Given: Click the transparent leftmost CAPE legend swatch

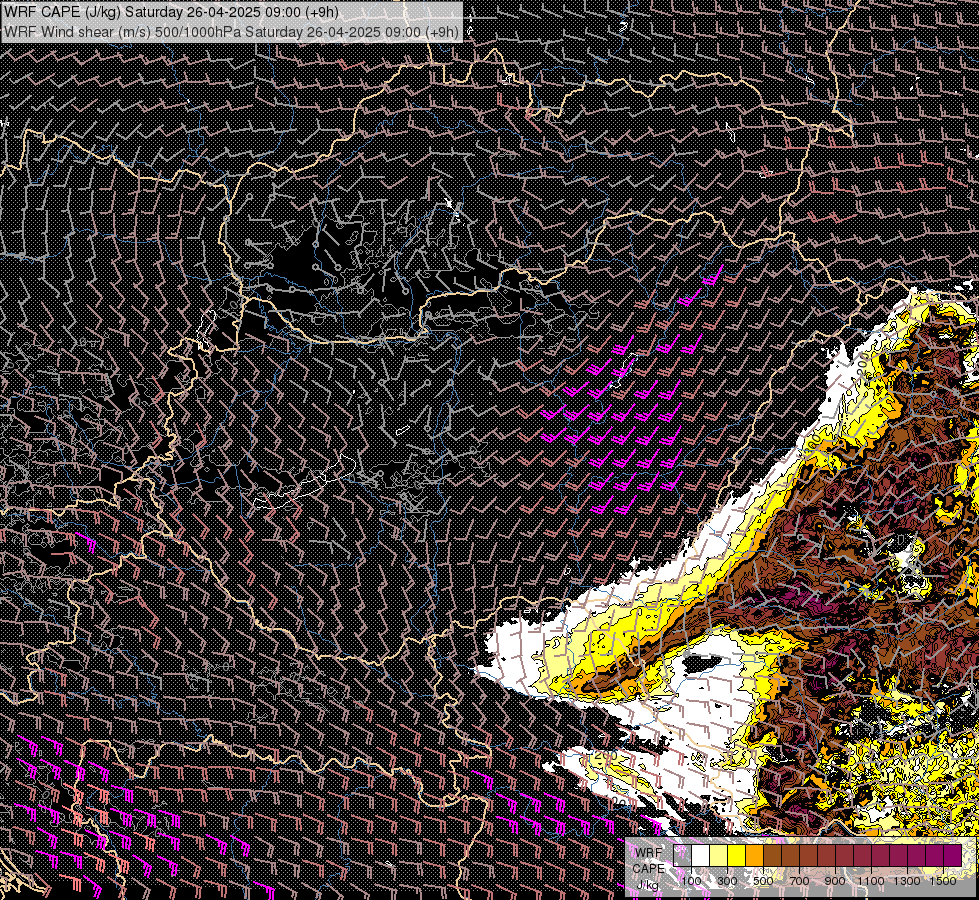Looking at the screenshot, I should pos(682,856).
